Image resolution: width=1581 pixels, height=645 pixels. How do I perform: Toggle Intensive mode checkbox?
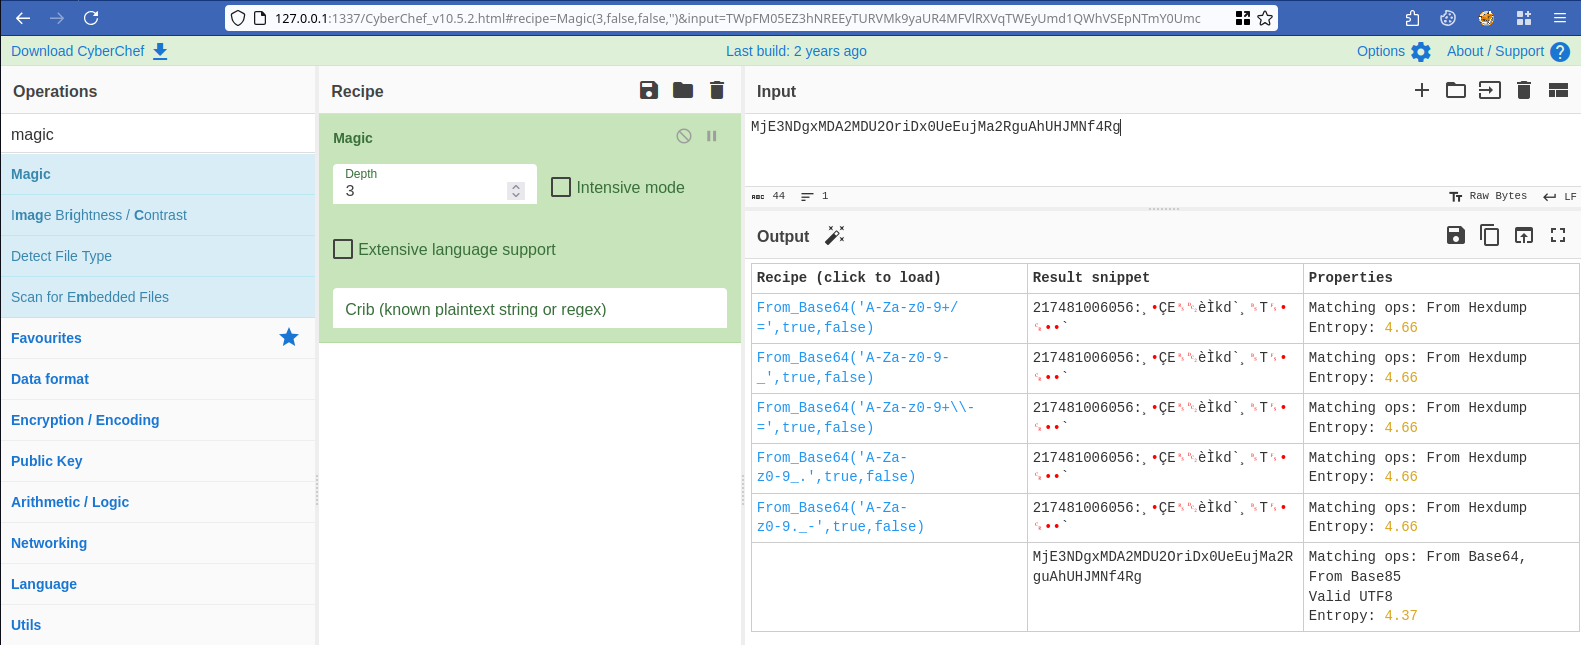coord(561,187)
